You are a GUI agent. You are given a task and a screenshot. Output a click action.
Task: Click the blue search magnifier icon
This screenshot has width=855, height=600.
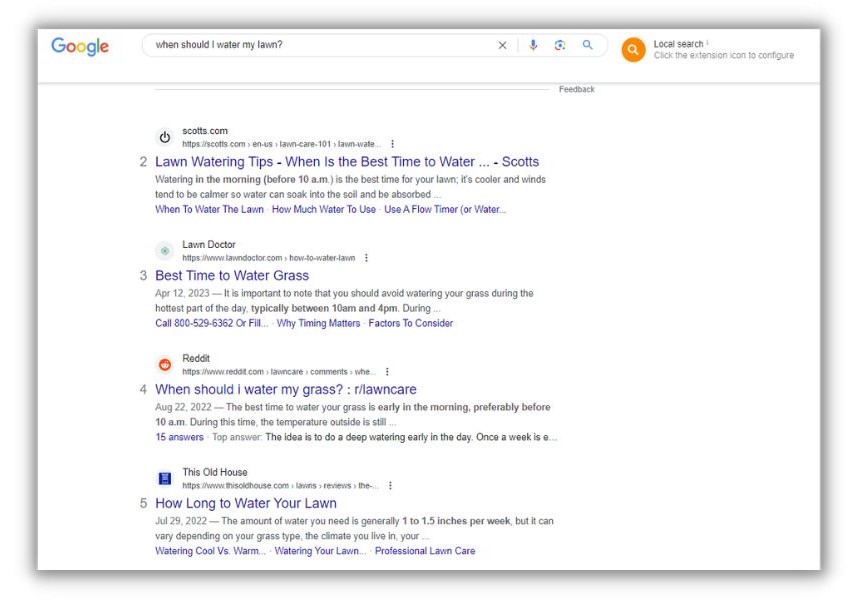click(x=589, y=47)
